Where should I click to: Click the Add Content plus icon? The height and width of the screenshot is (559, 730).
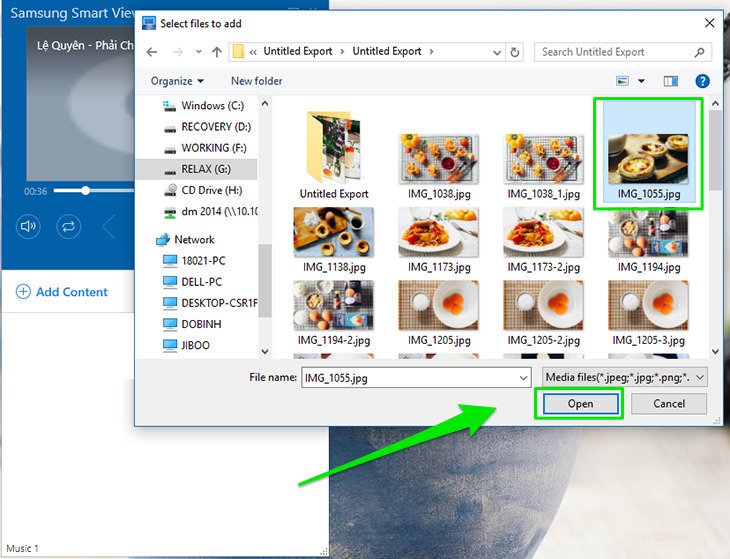[23, 292]
